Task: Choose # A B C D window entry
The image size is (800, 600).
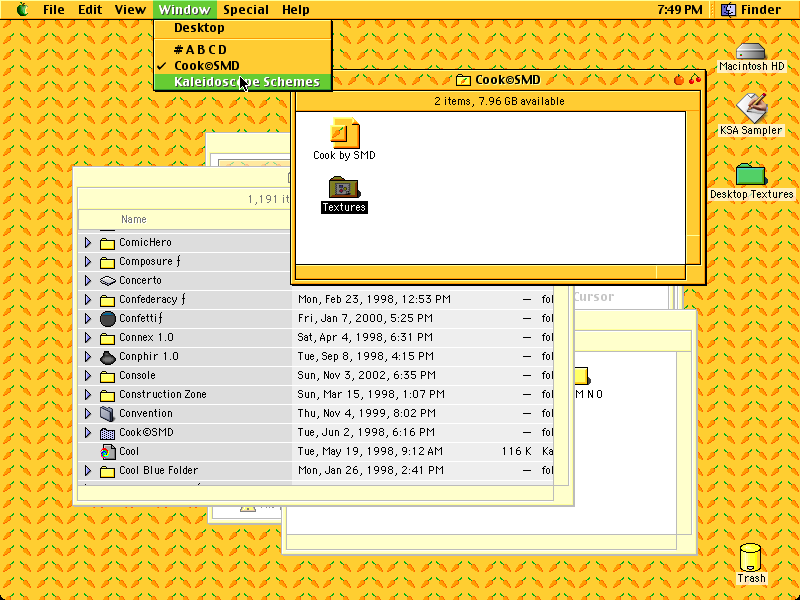Action: (x=243, y=50)
